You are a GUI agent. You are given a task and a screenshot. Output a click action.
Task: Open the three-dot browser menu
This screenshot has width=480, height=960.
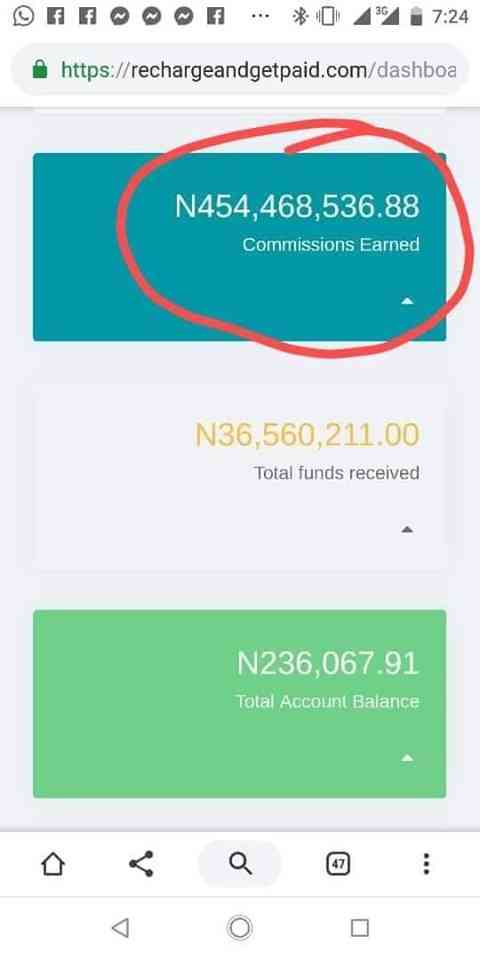click(x=426, y=864)
